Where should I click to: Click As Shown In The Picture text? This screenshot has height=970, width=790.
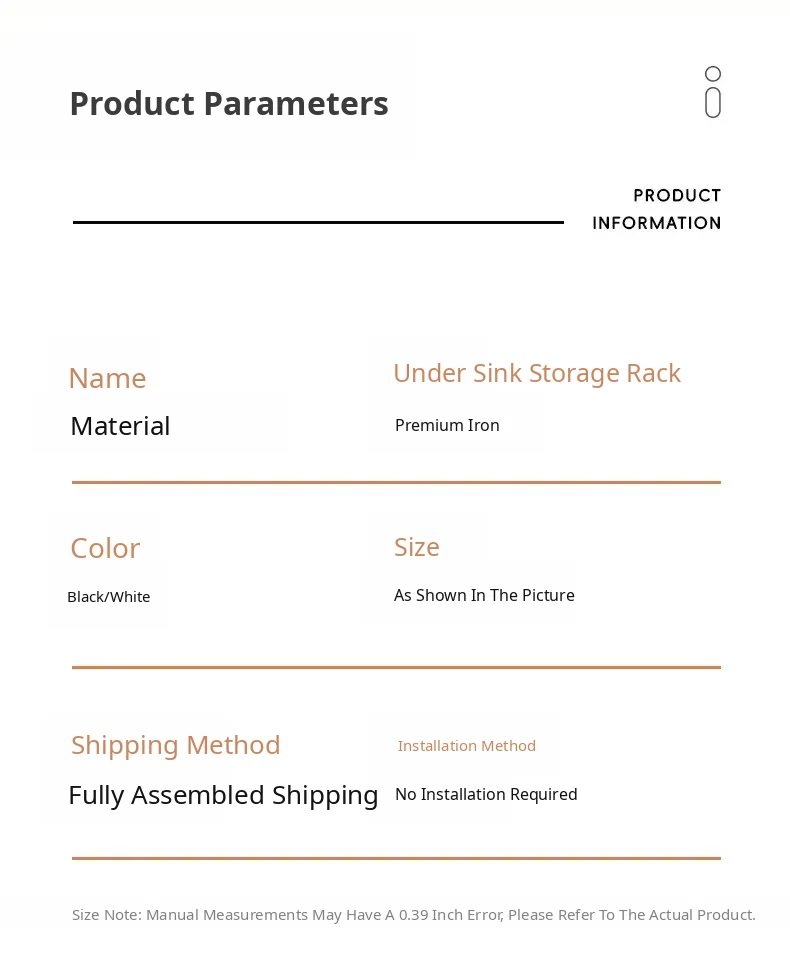click(x=484, y=595)
